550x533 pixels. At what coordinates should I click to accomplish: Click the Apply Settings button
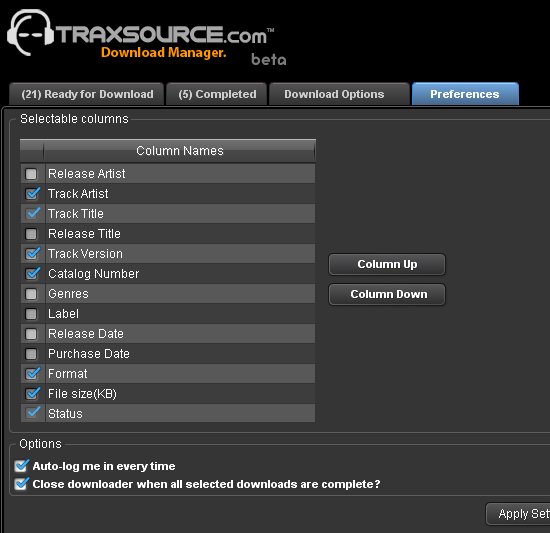point(518,514)
